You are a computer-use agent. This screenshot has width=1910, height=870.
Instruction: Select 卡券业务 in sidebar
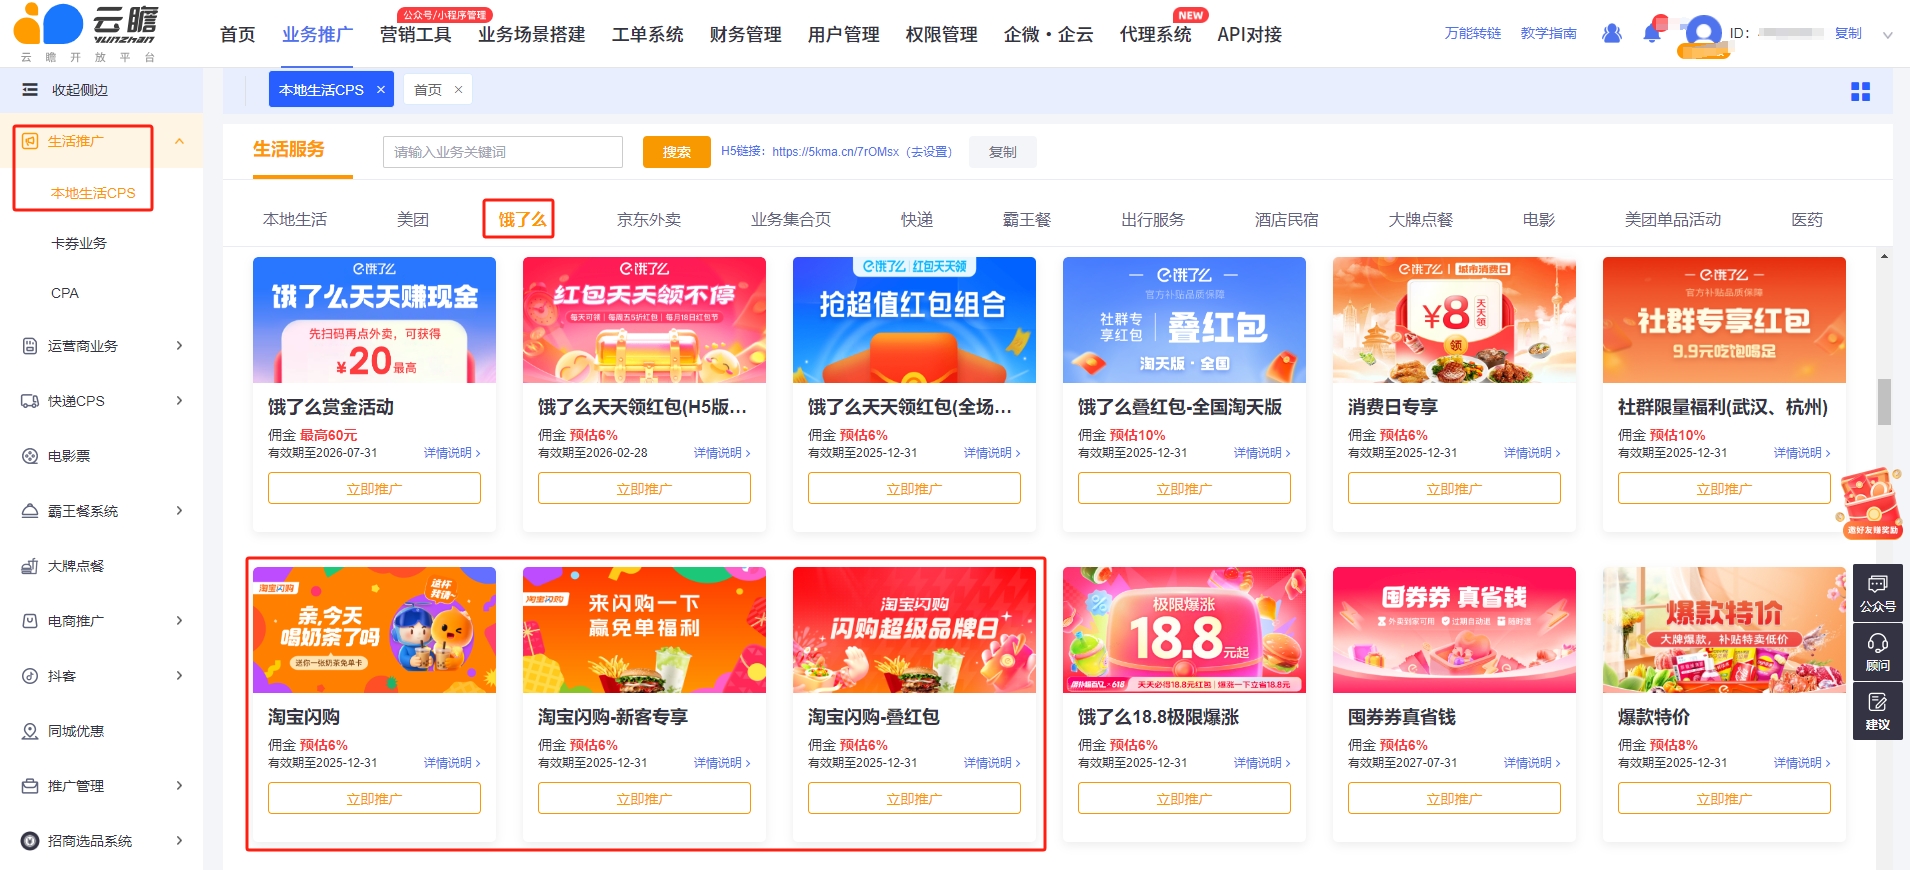click(x=79, y=243)
